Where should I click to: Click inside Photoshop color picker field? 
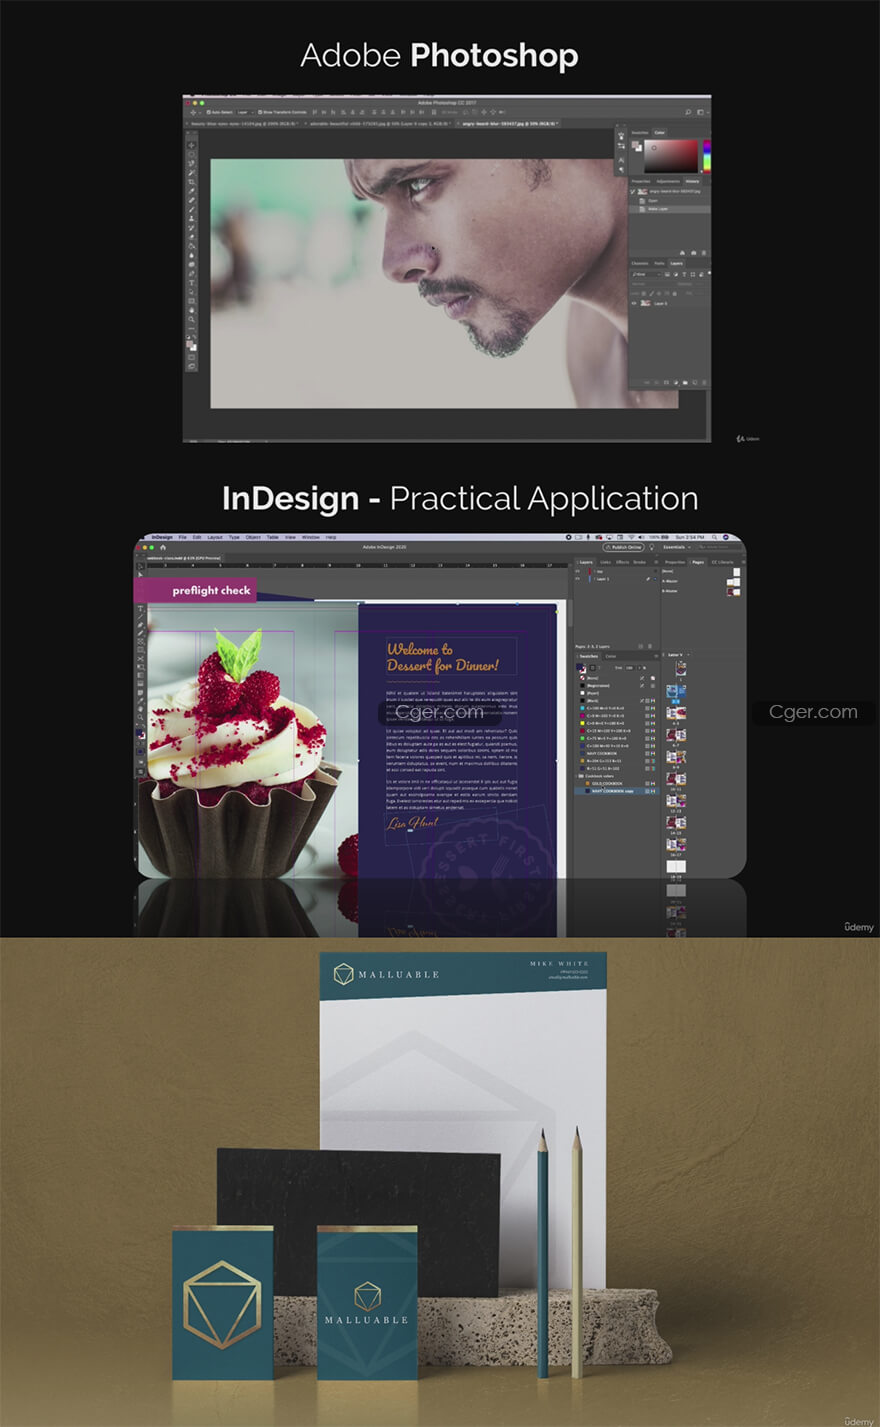coord(671,156)
